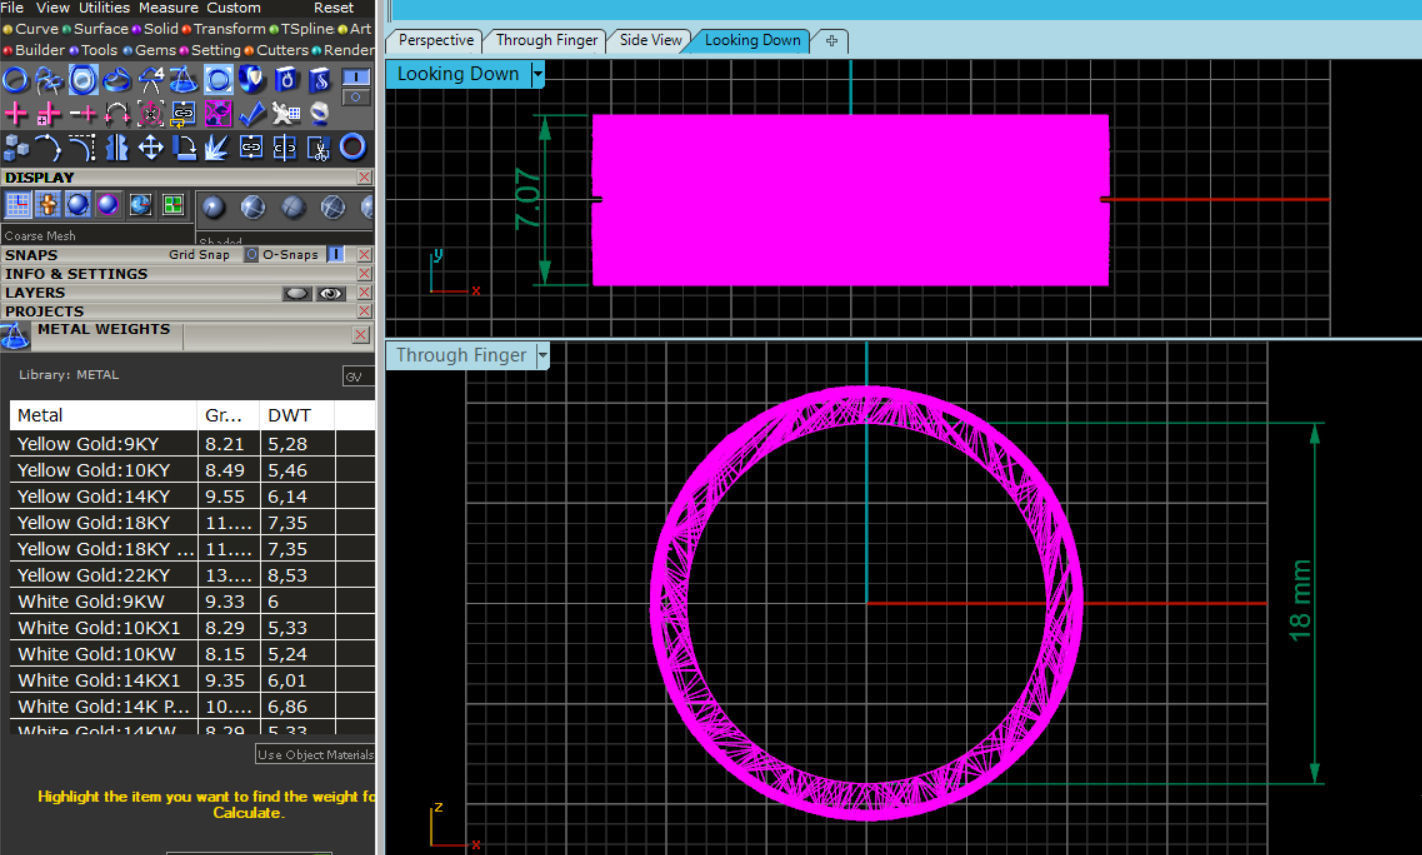This screenshot has height=855, width=1422.
Task: Click the magenta patterned square icon
Action: click(218, 113)
